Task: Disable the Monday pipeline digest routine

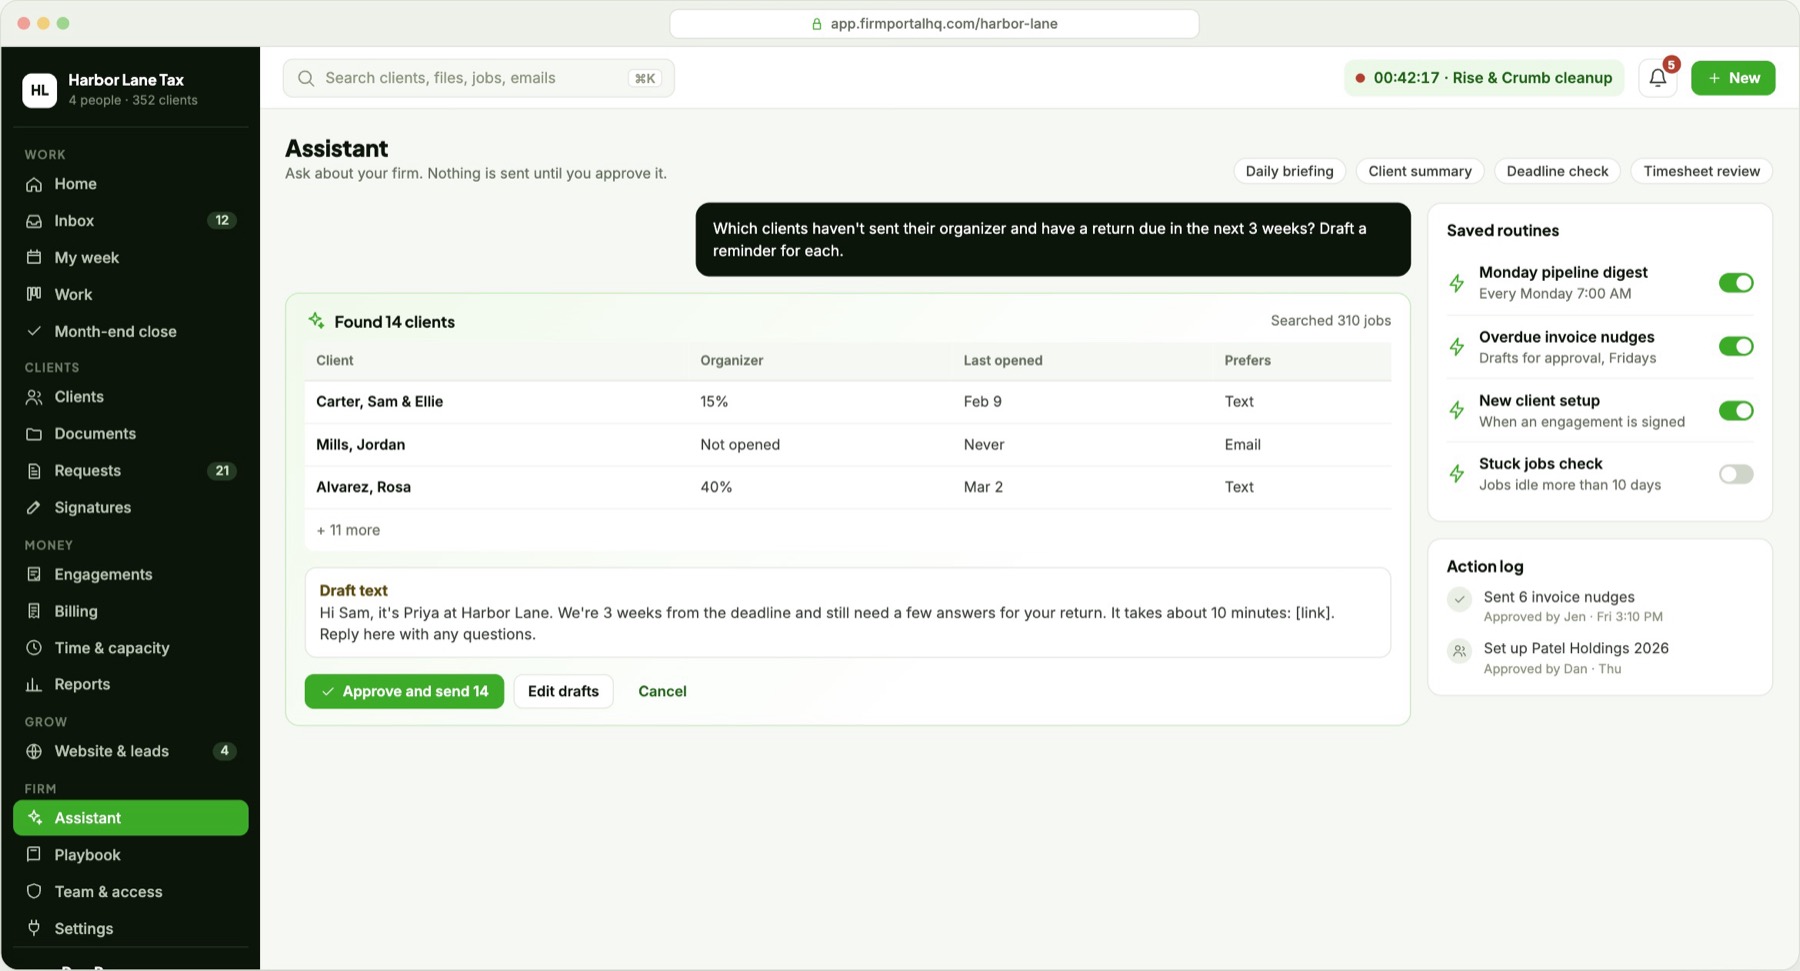Action: point(1736,283)
